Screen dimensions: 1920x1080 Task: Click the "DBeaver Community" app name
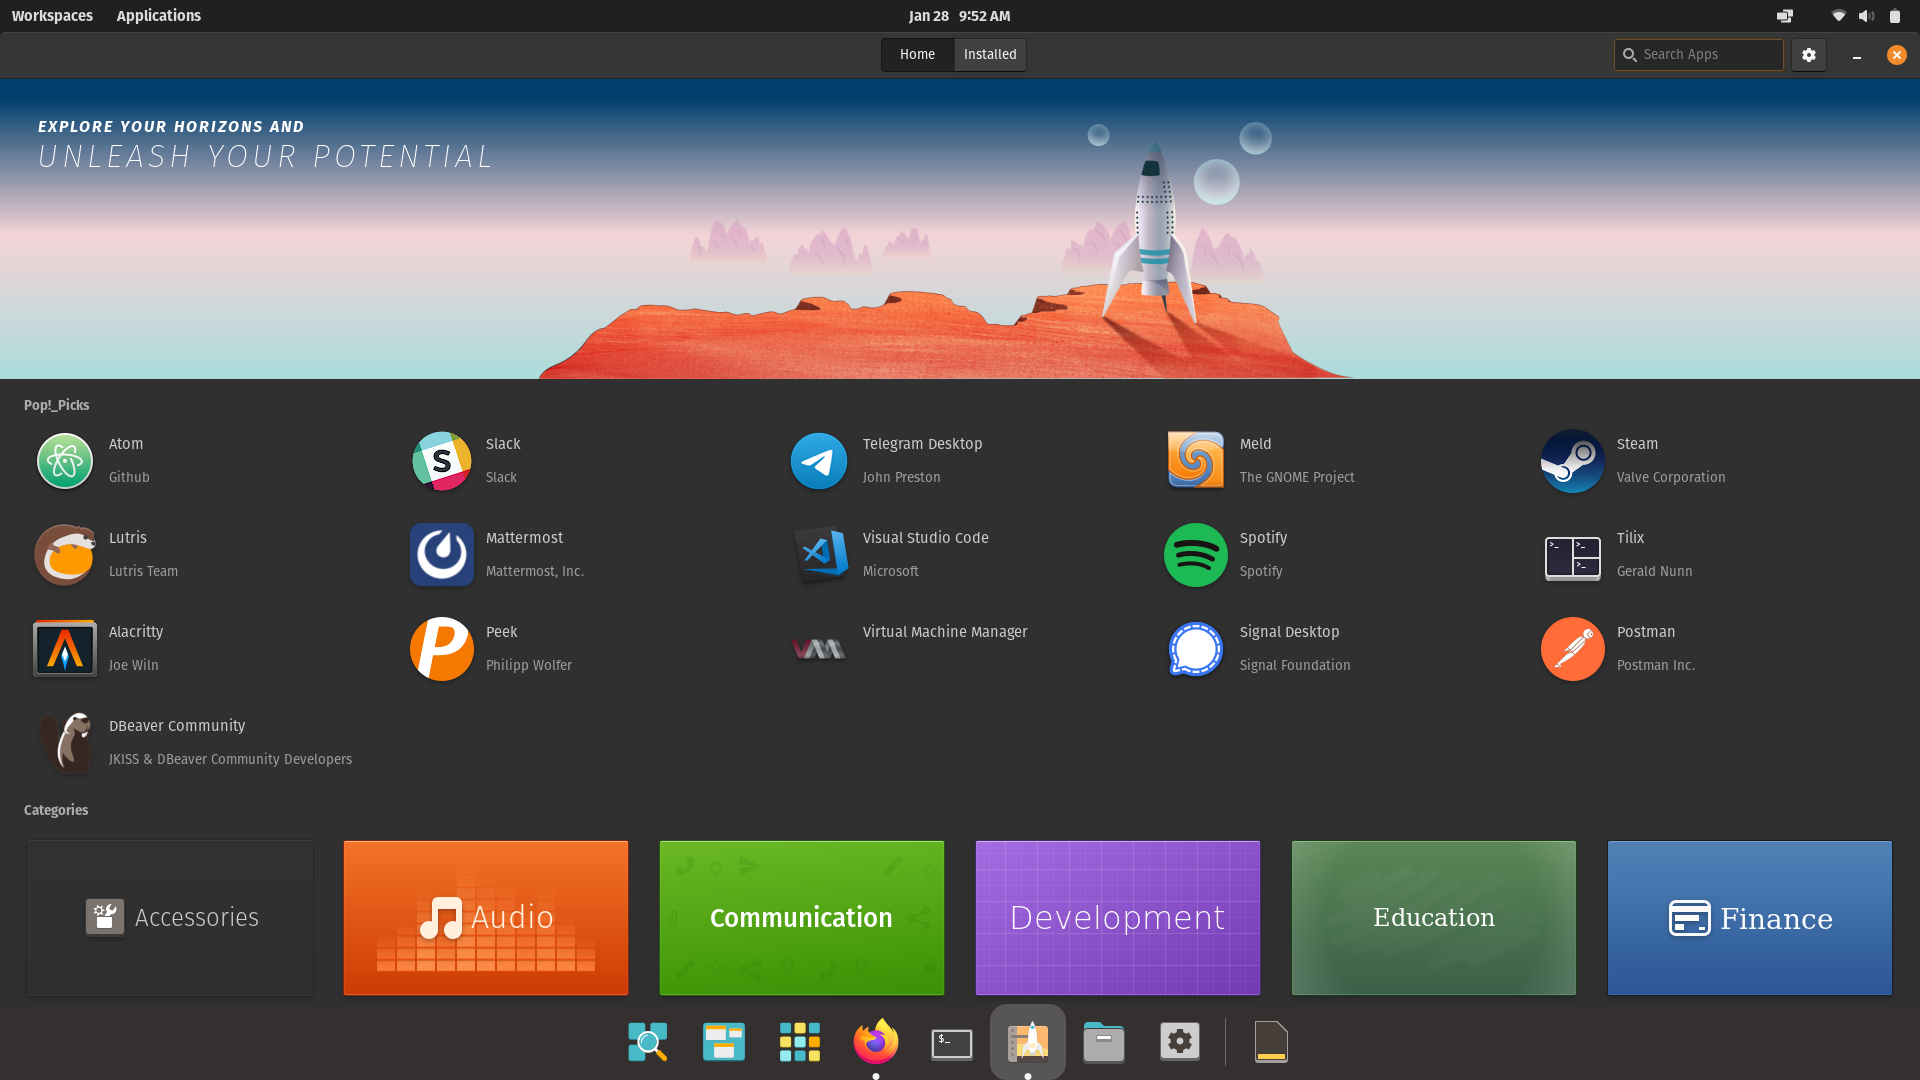tap(176, 726)
